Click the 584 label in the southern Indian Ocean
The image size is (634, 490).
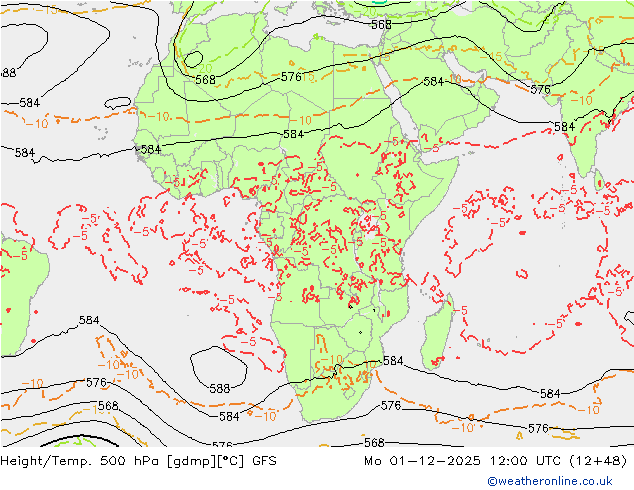[550, 393]
